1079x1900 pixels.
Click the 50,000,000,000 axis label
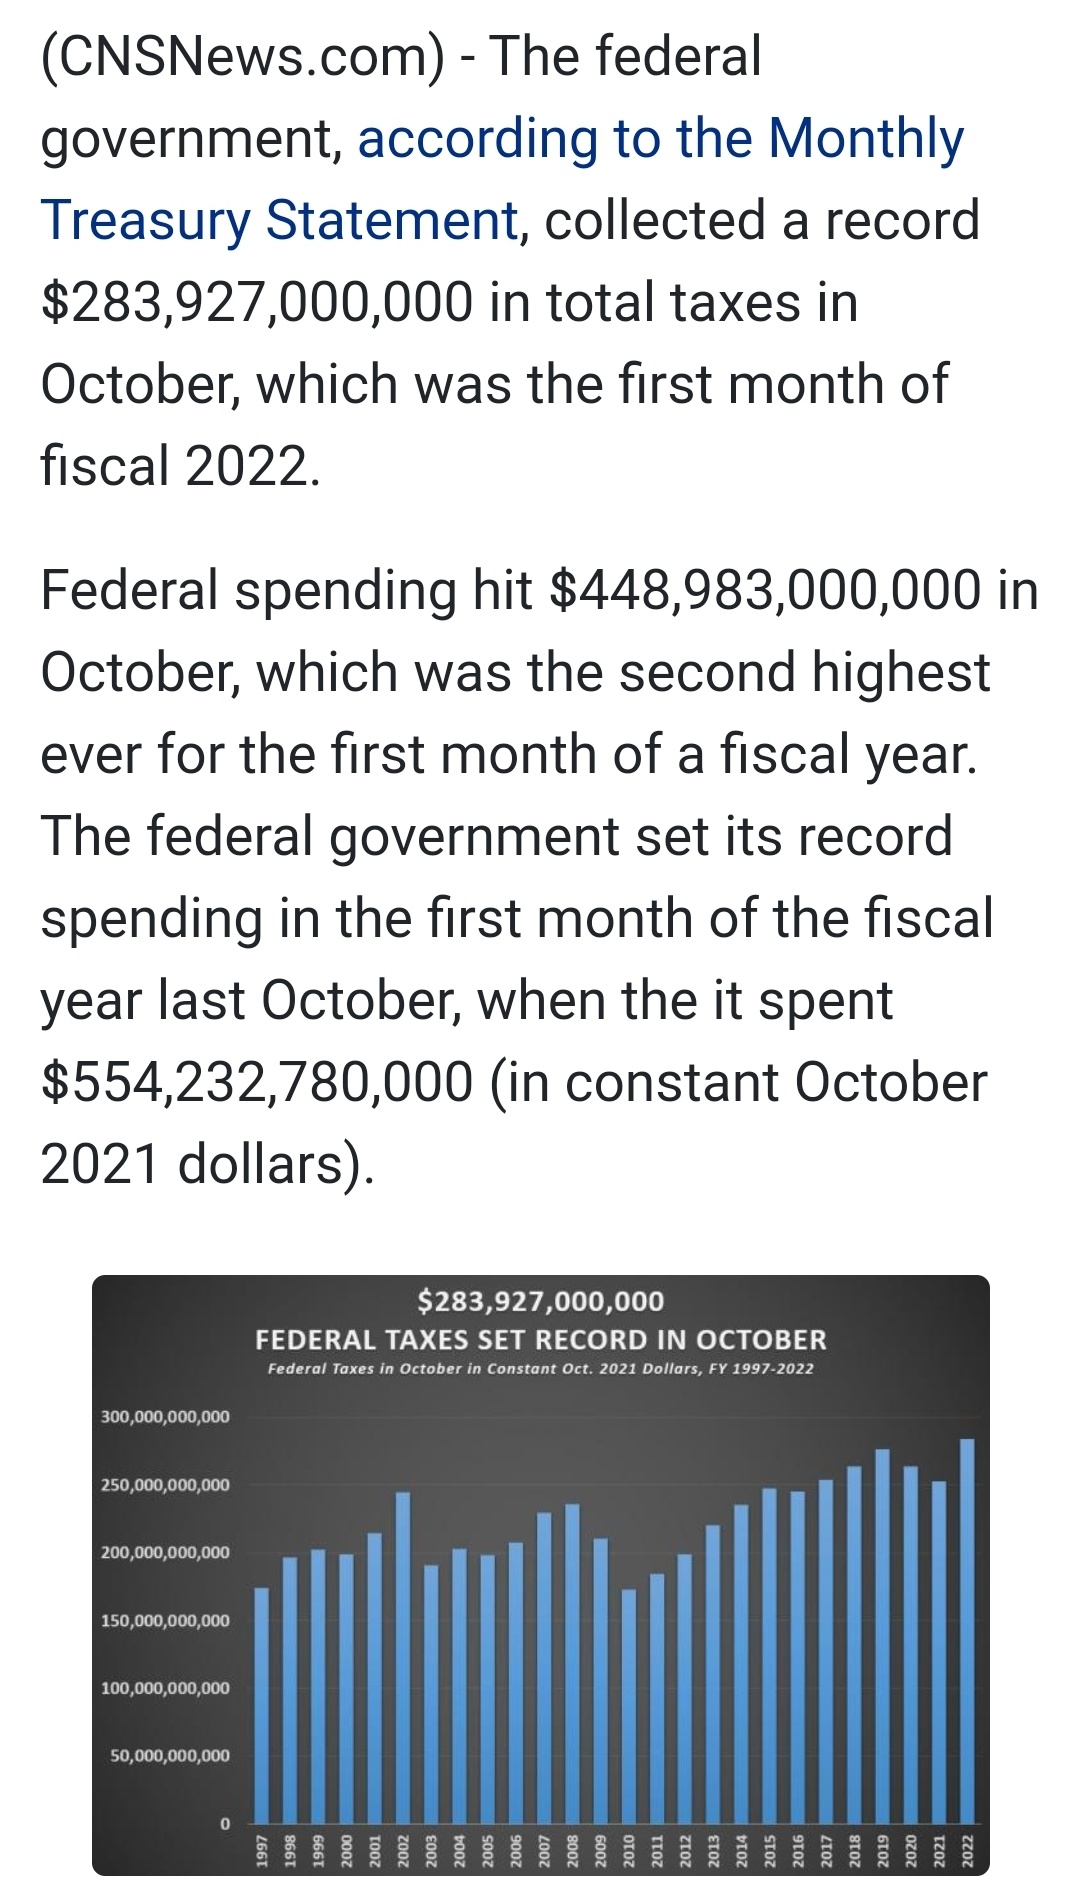point(170,1756)
